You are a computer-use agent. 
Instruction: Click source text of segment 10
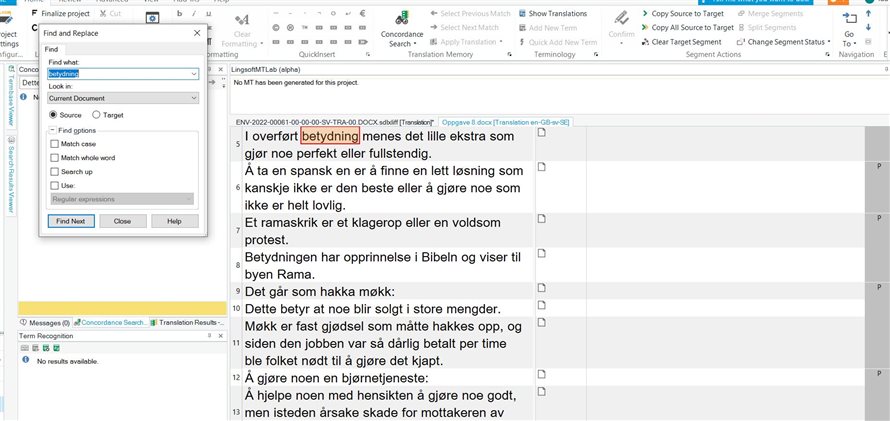(x=372, y=309)
